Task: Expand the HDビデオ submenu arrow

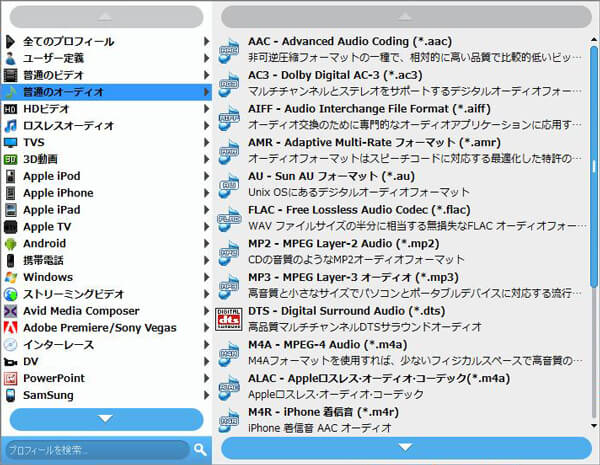Action: click(x=206, y=109)
